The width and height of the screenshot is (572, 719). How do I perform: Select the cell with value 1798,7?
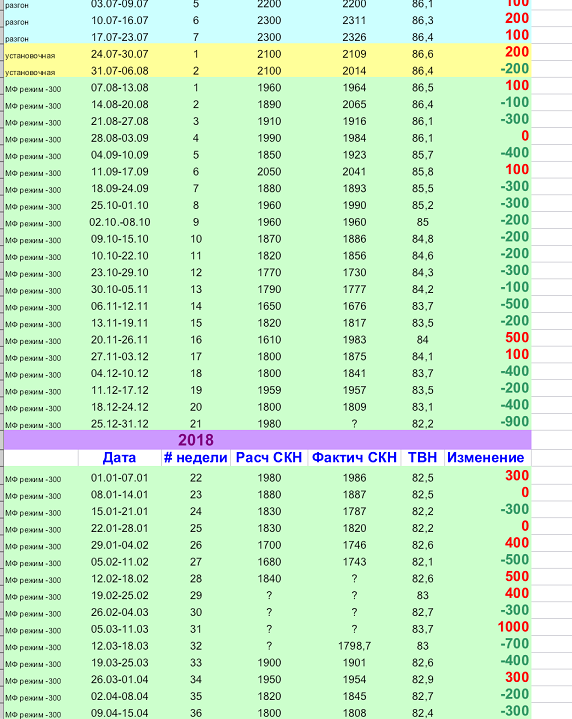(x=354, y=646)
